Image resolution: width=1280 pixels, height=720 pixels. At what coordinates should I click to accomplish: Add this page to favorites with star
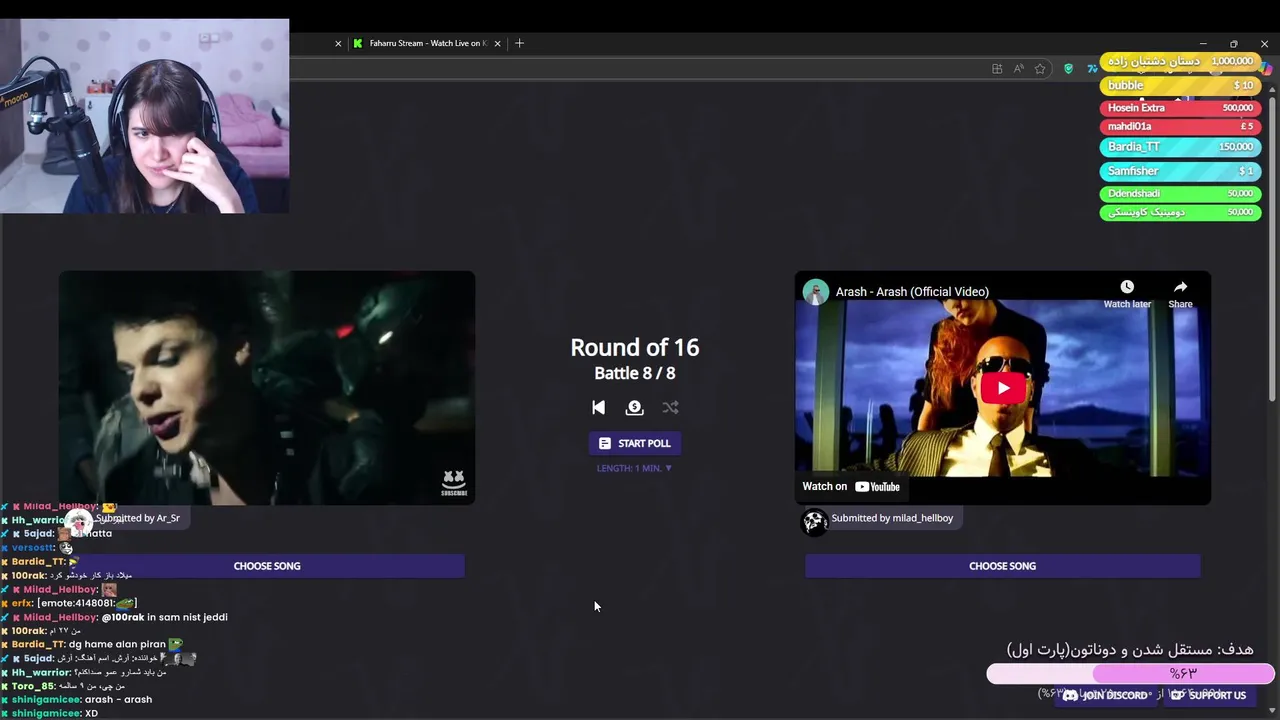pyautogui.click(x=1040, y=68)
